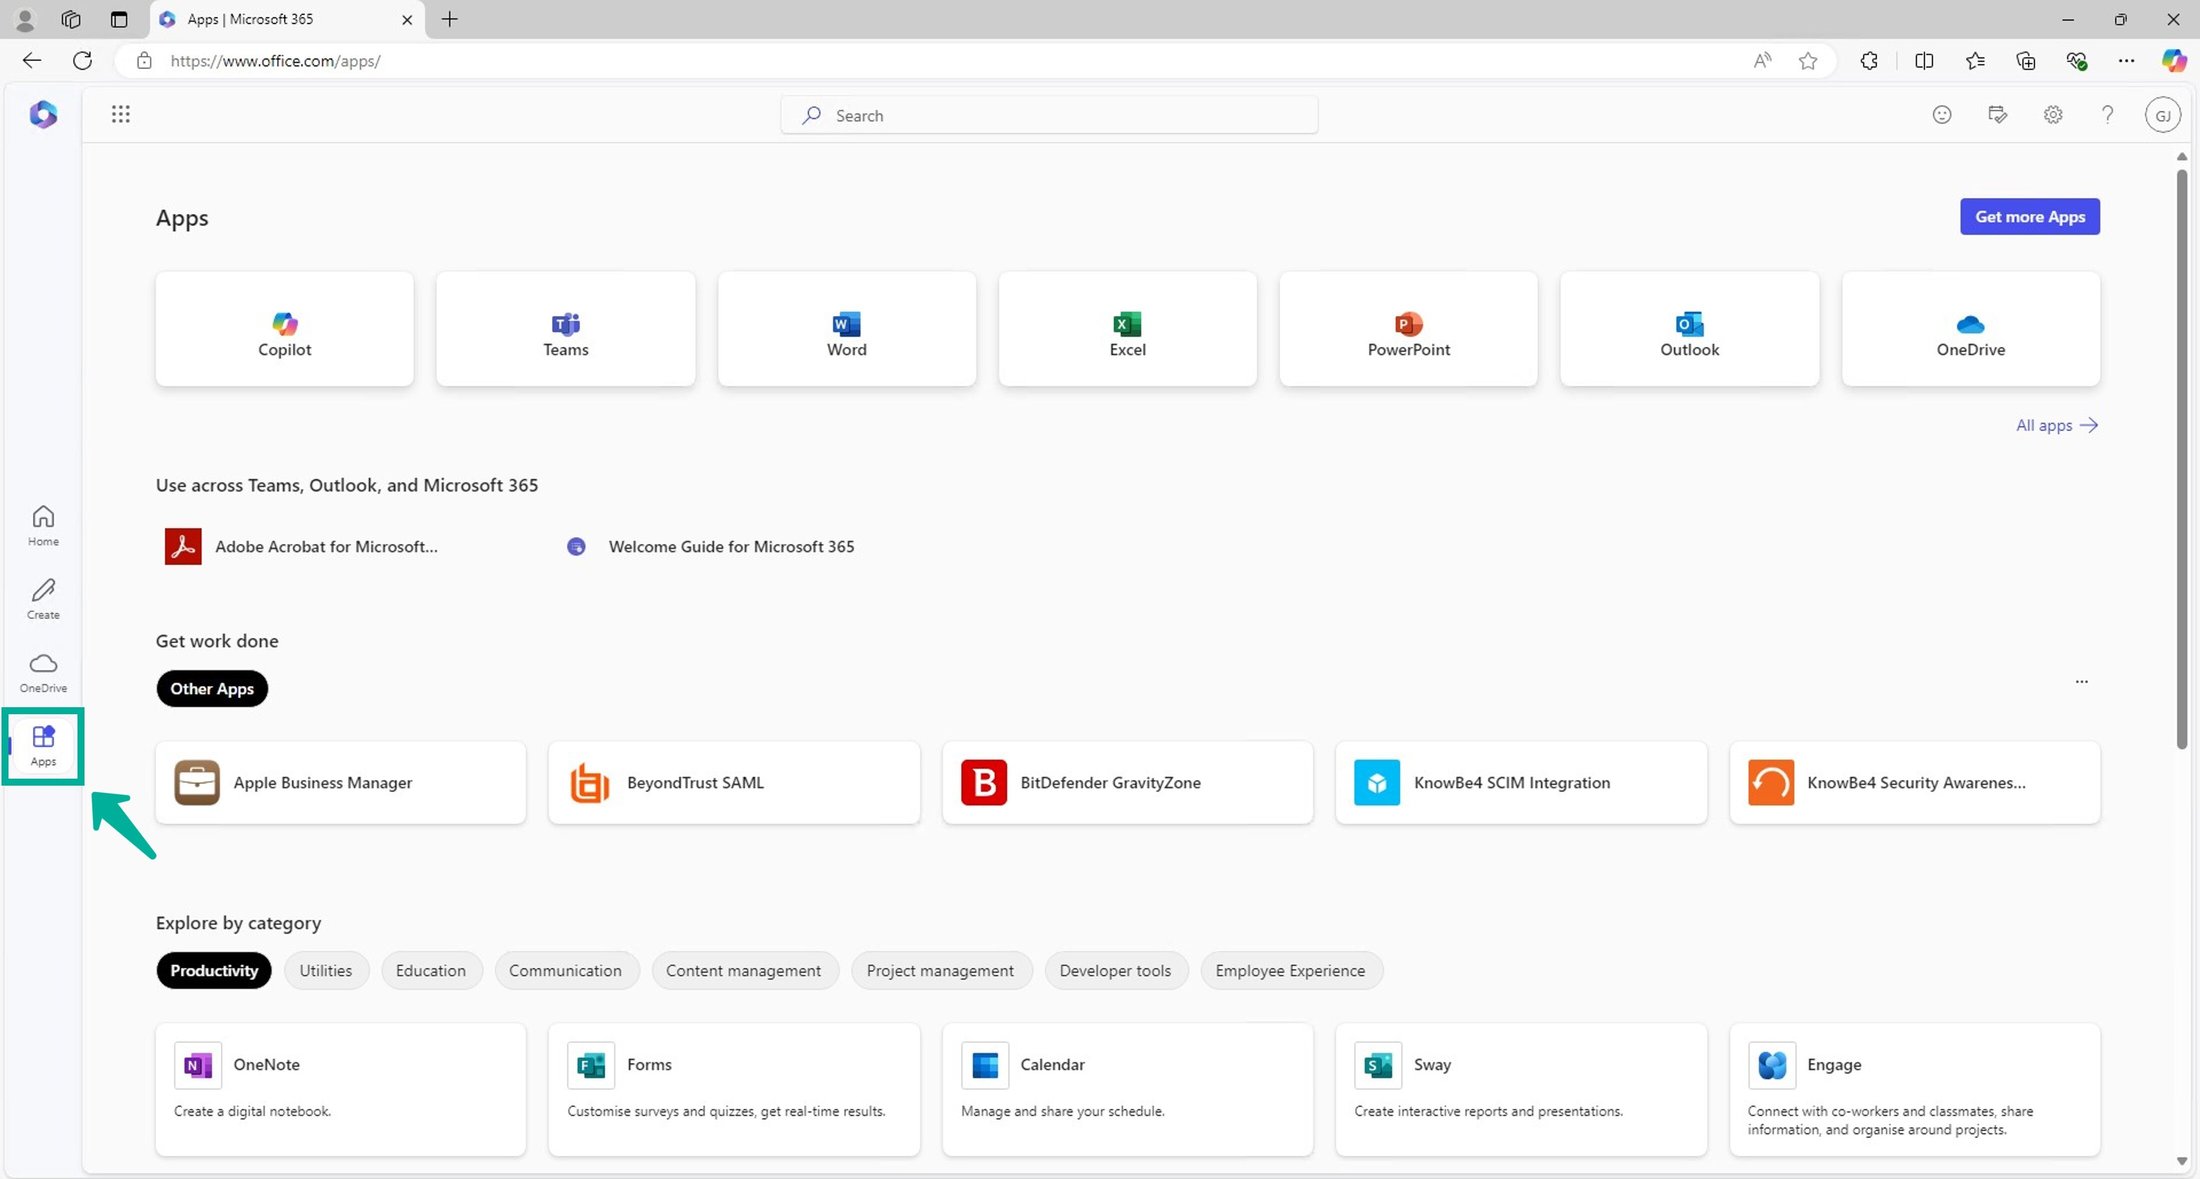Open Microsoft 365 settings gear
This screenshot has width=2200, height=1179.
coord(2053,114)
